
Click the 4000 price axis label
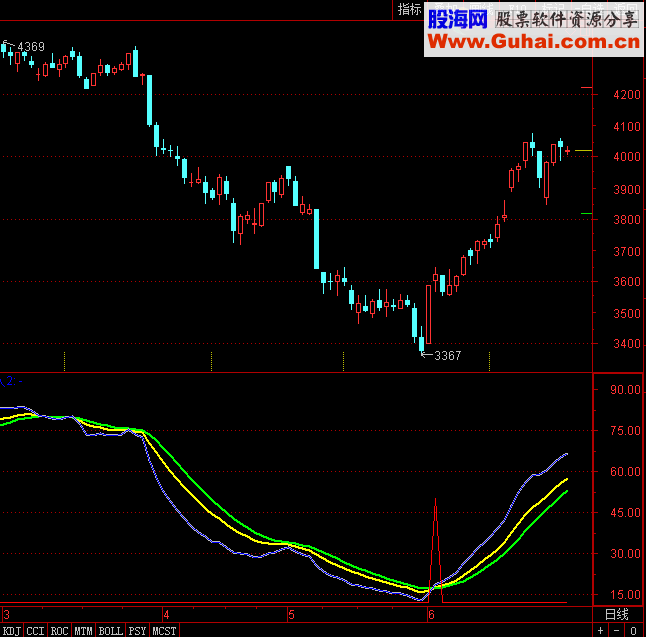(627, 157)
